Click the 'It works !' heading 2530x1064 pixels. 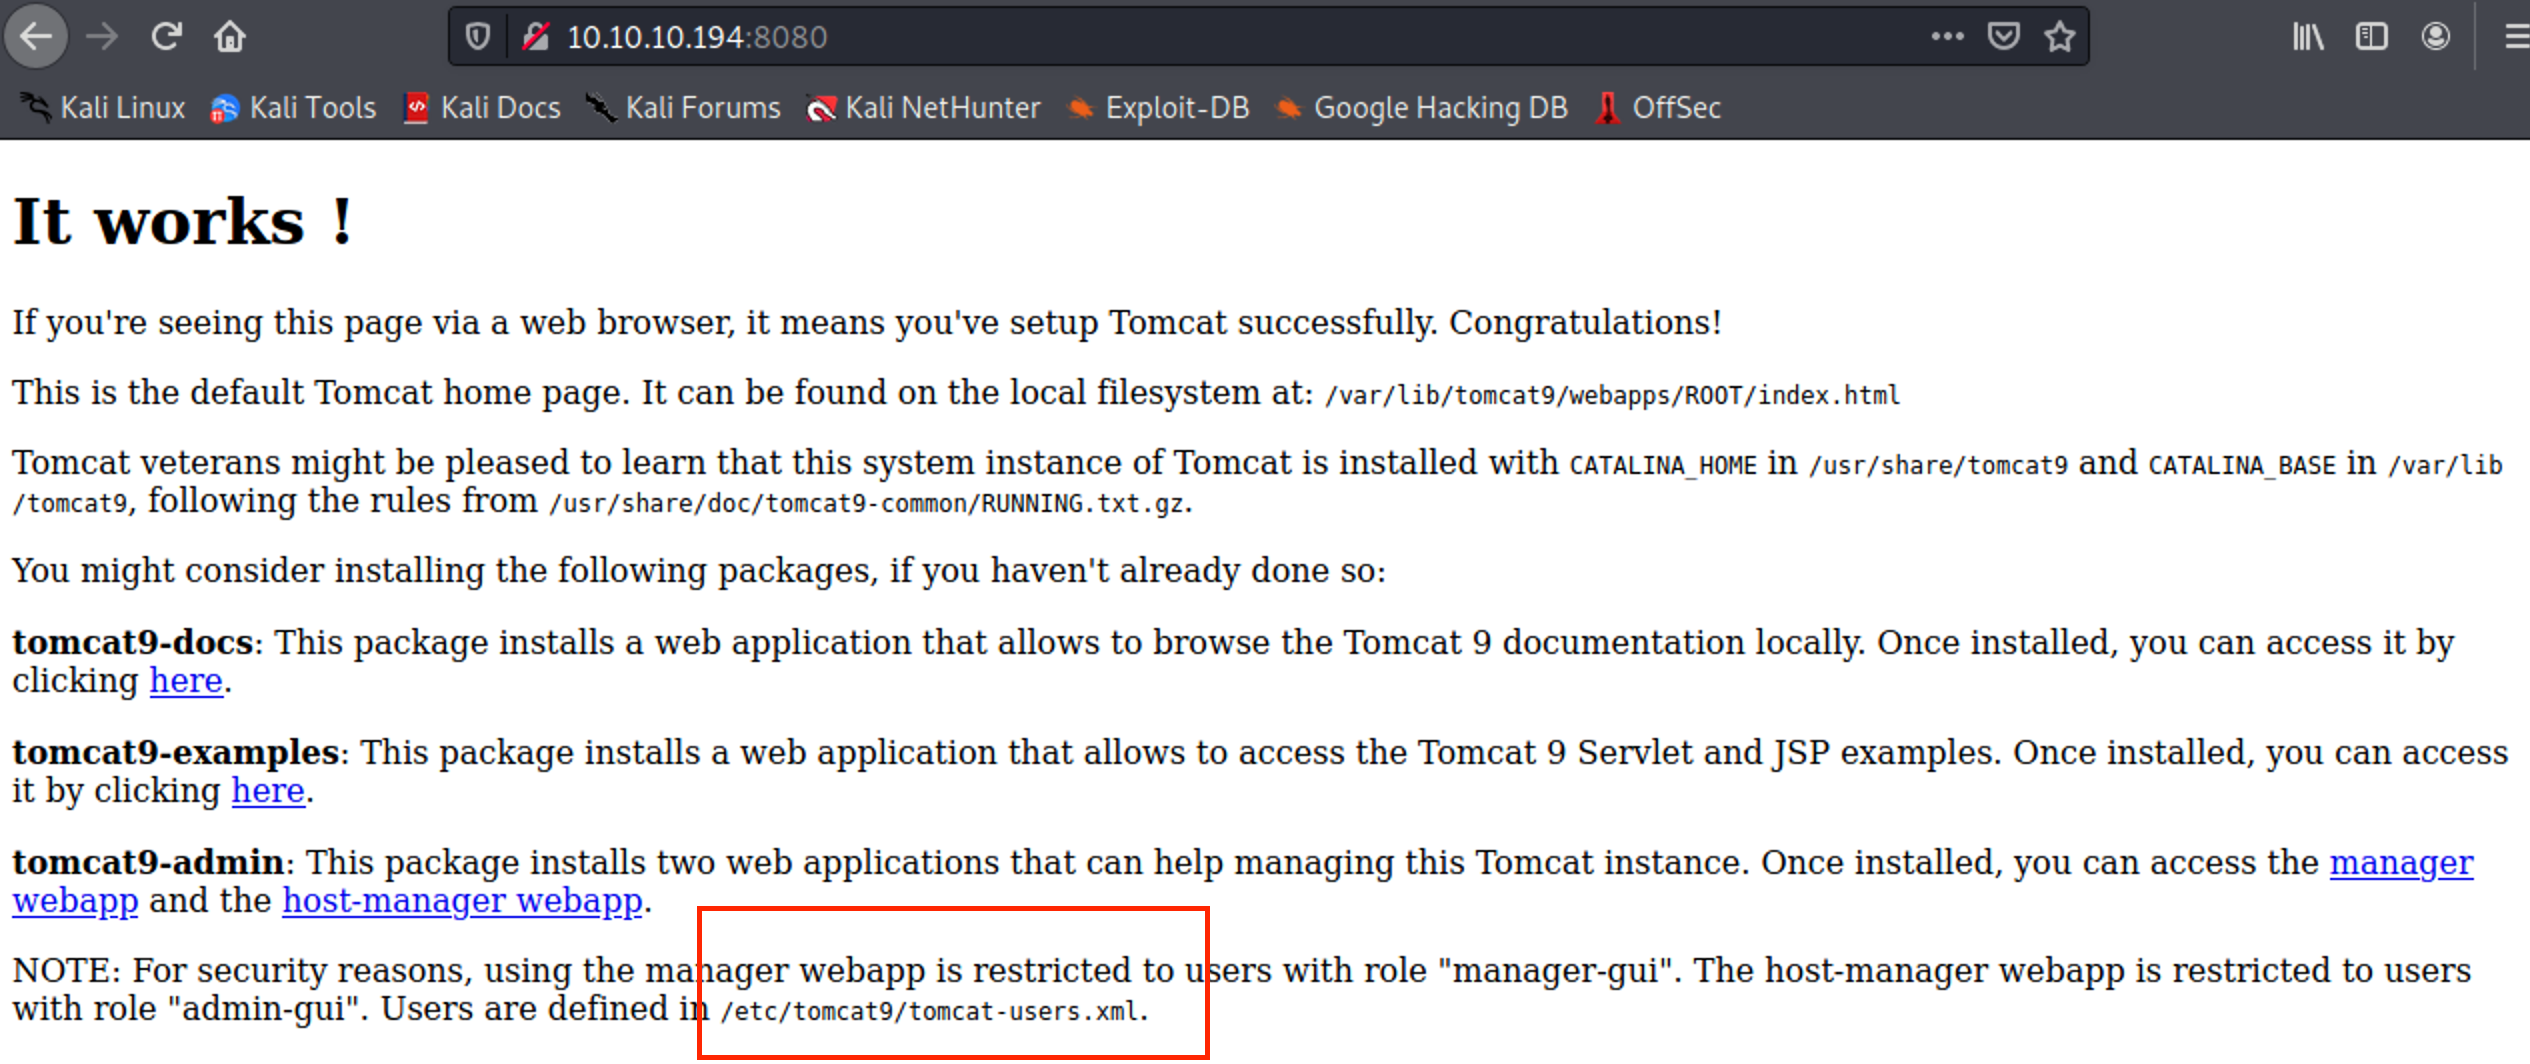coord(182,221)
